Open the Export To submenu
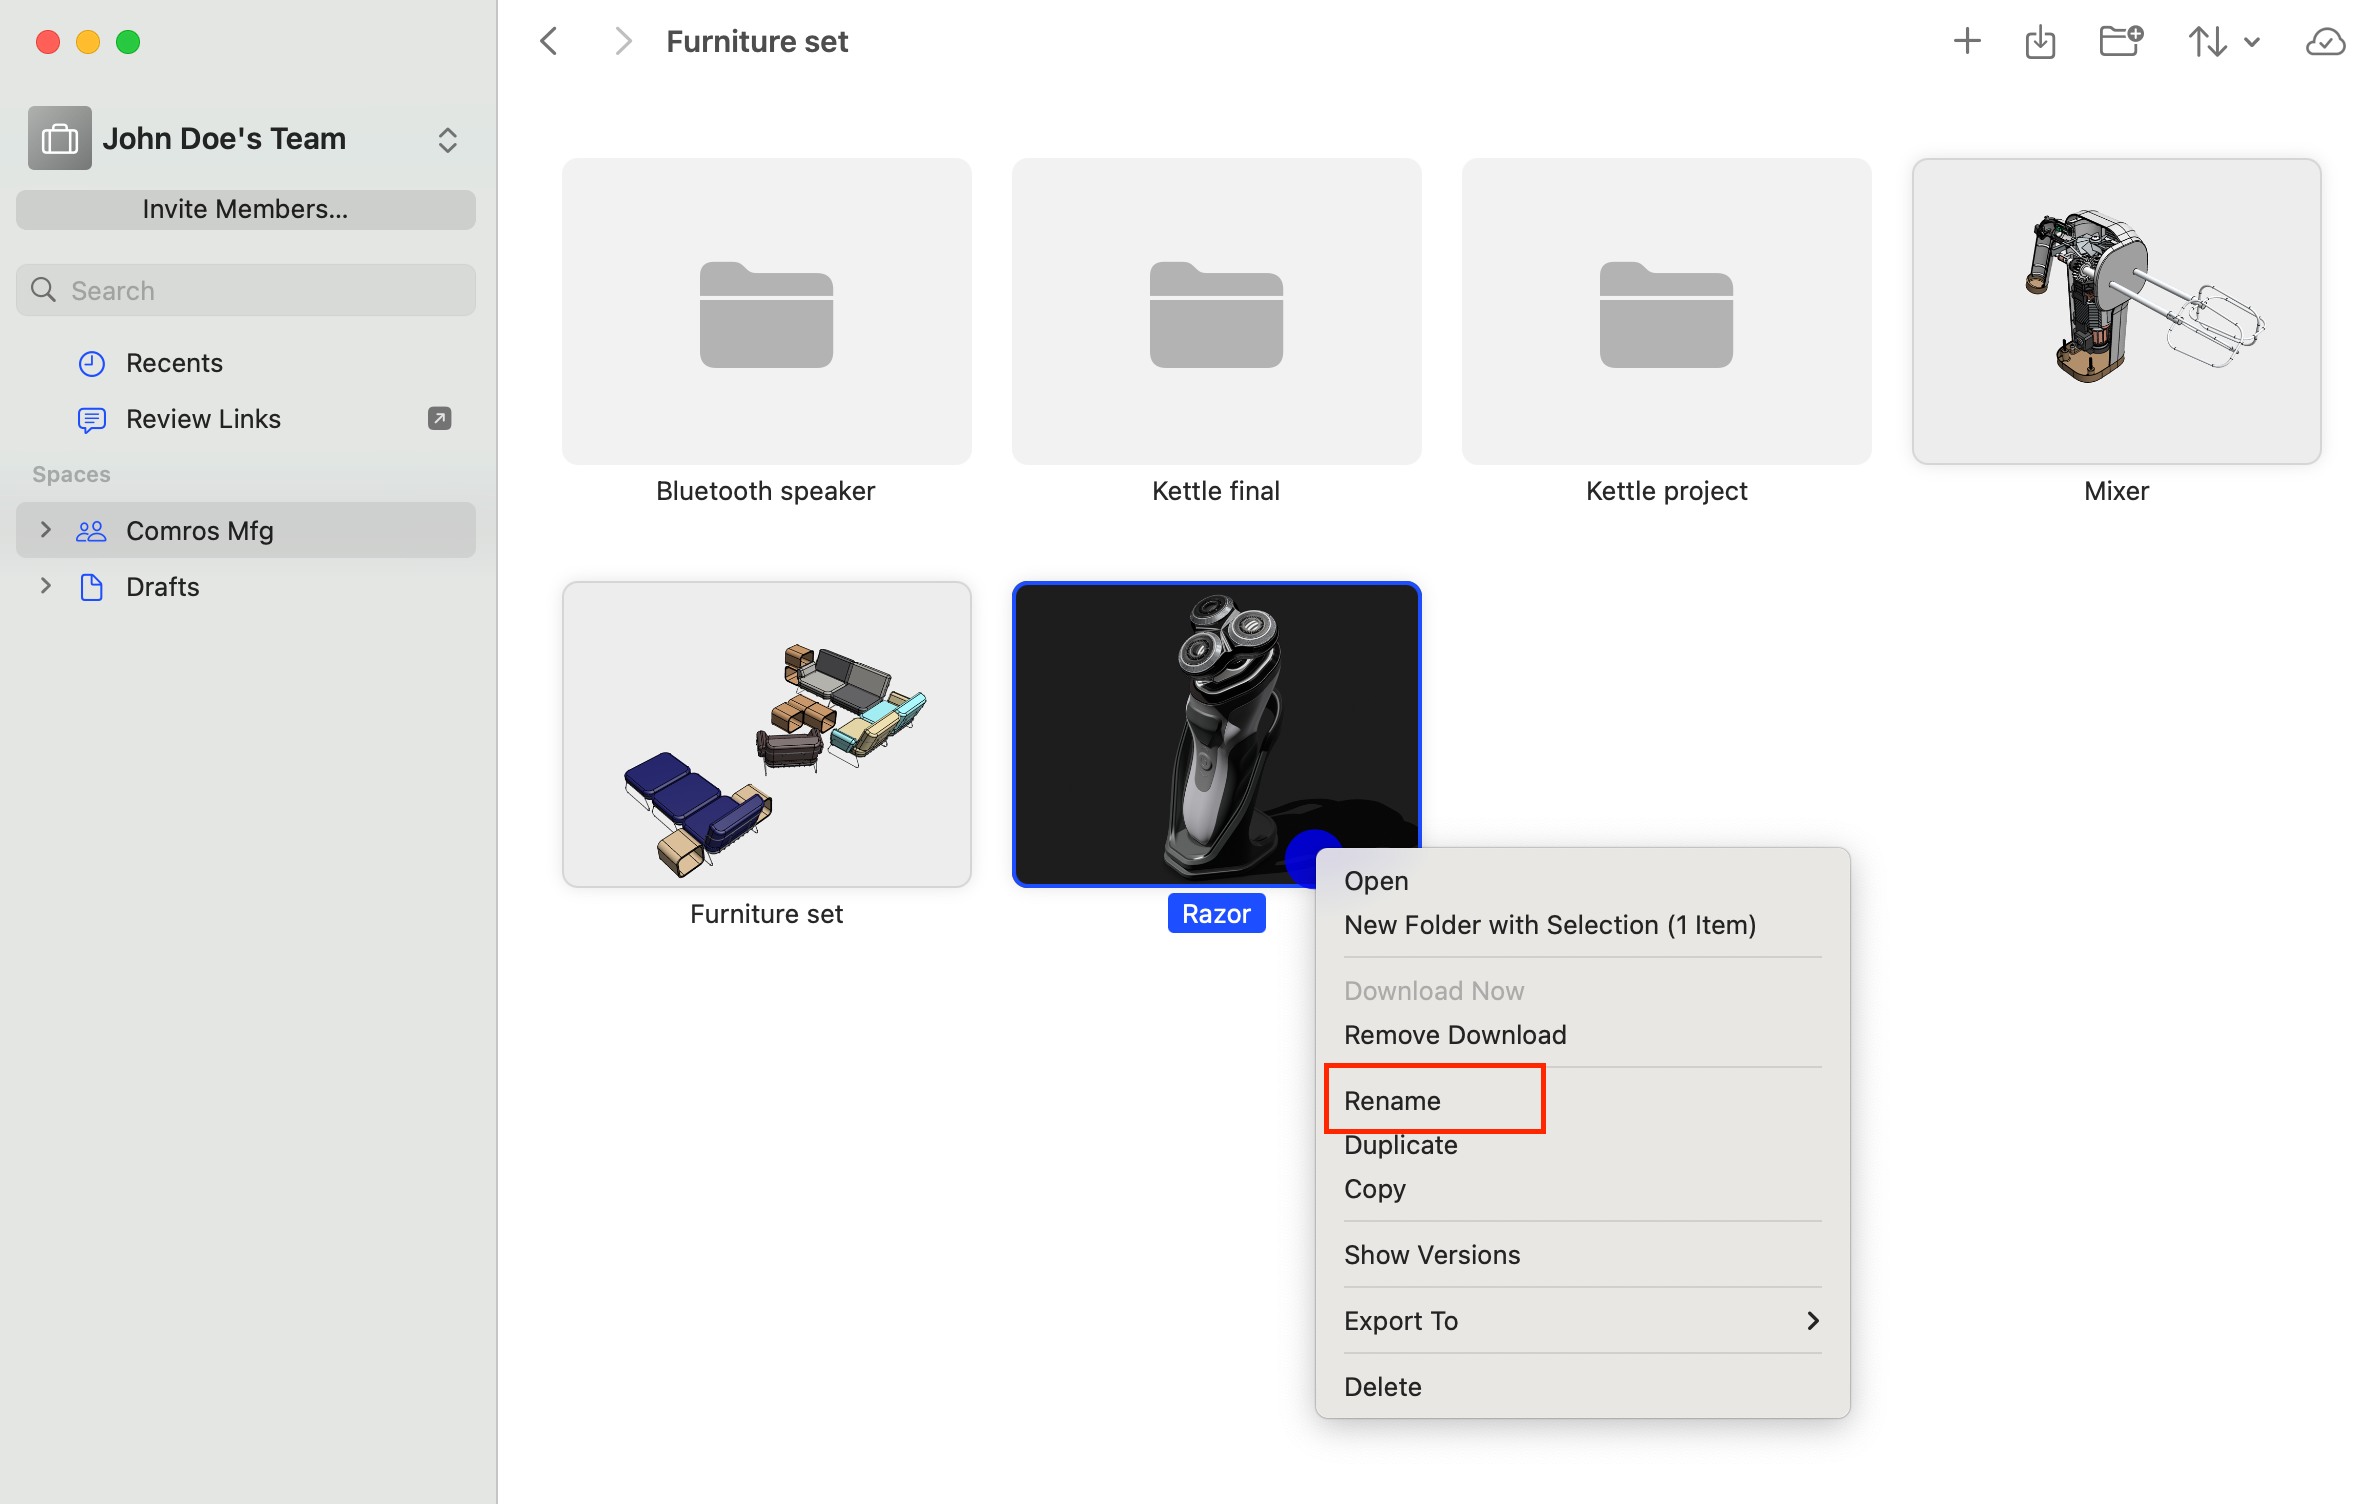Image resolution: width=2368 pixels, height=1504 pixels. (1582, 1321)
